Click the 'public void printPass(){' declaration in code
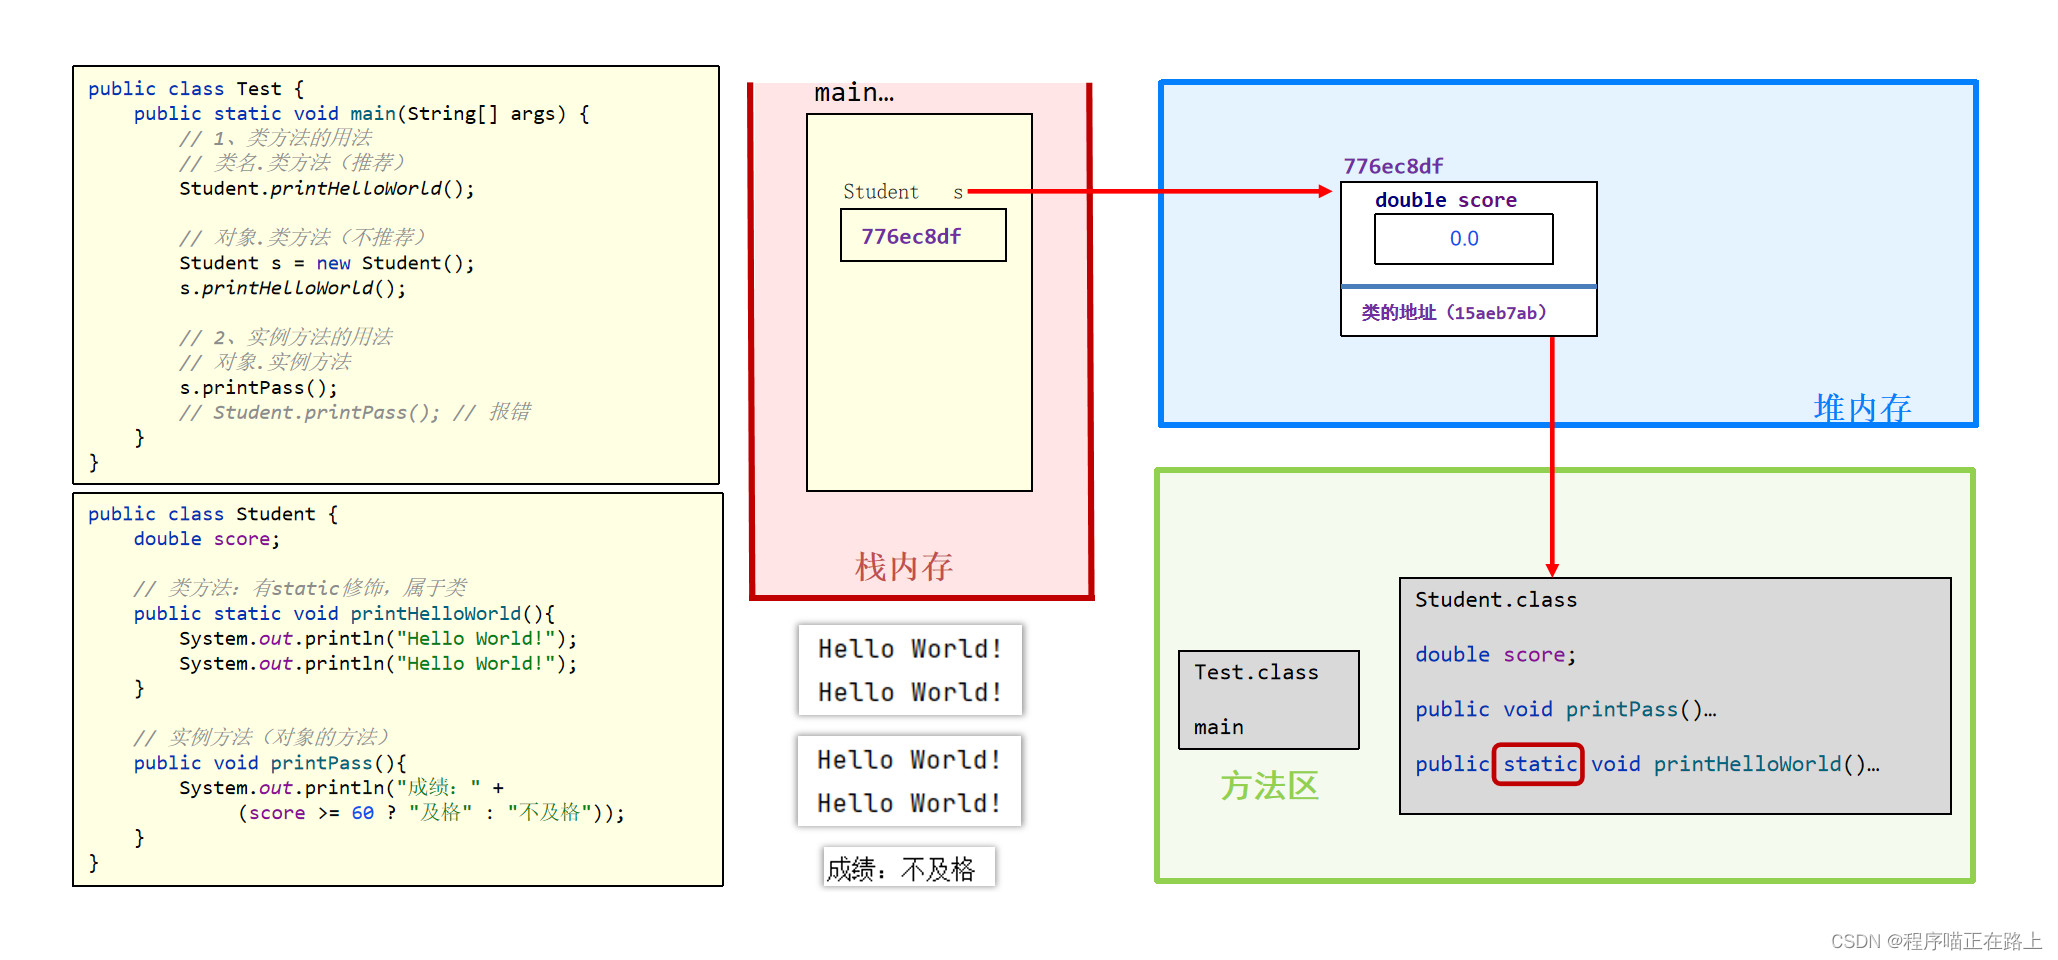The width and height of the screenshot is (2058, 960). tap(270, 763)
